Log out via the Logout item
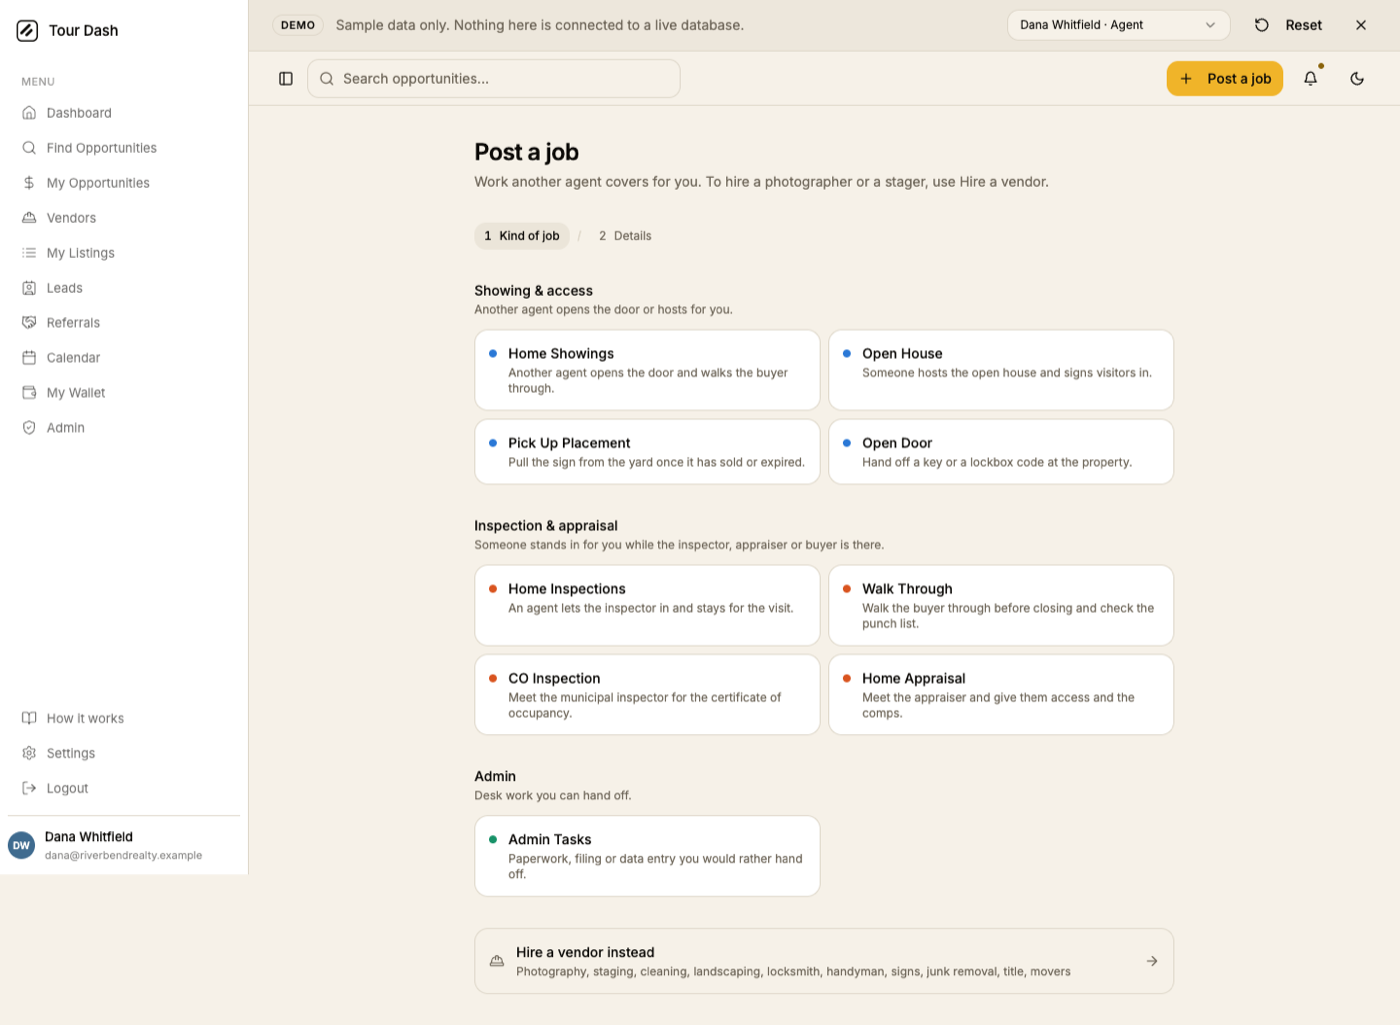Screen dimensions: 1400x1025 (x=124, y=788)
